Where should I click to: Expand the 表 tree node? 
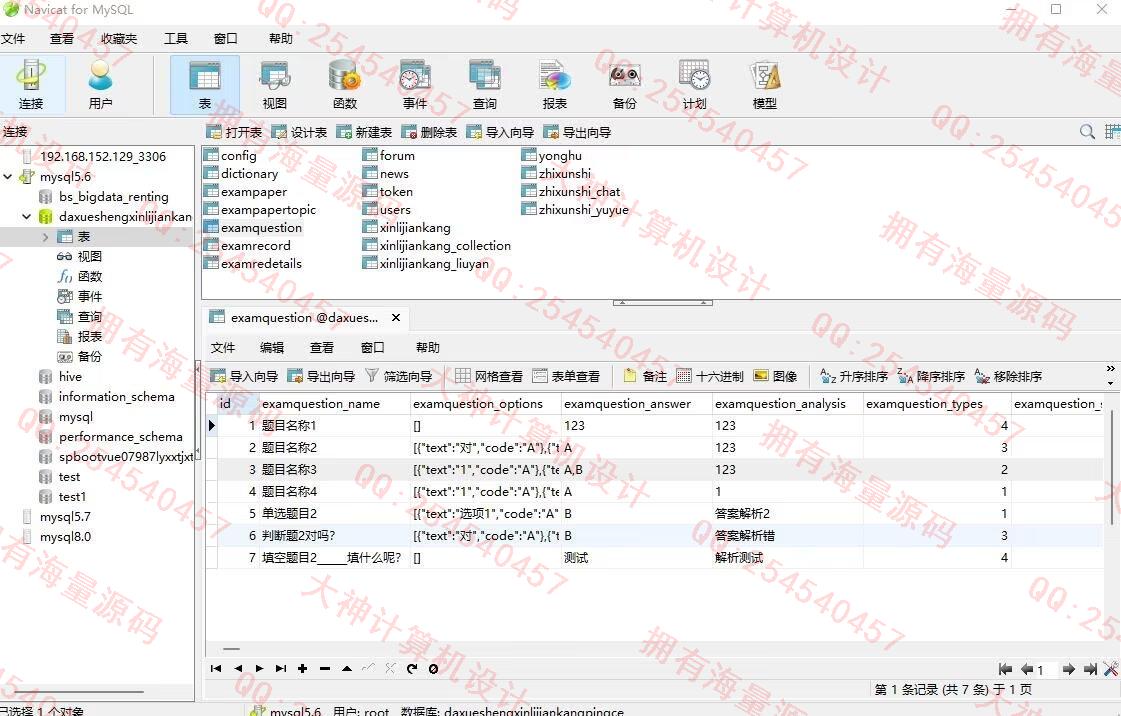click(46, 237)
